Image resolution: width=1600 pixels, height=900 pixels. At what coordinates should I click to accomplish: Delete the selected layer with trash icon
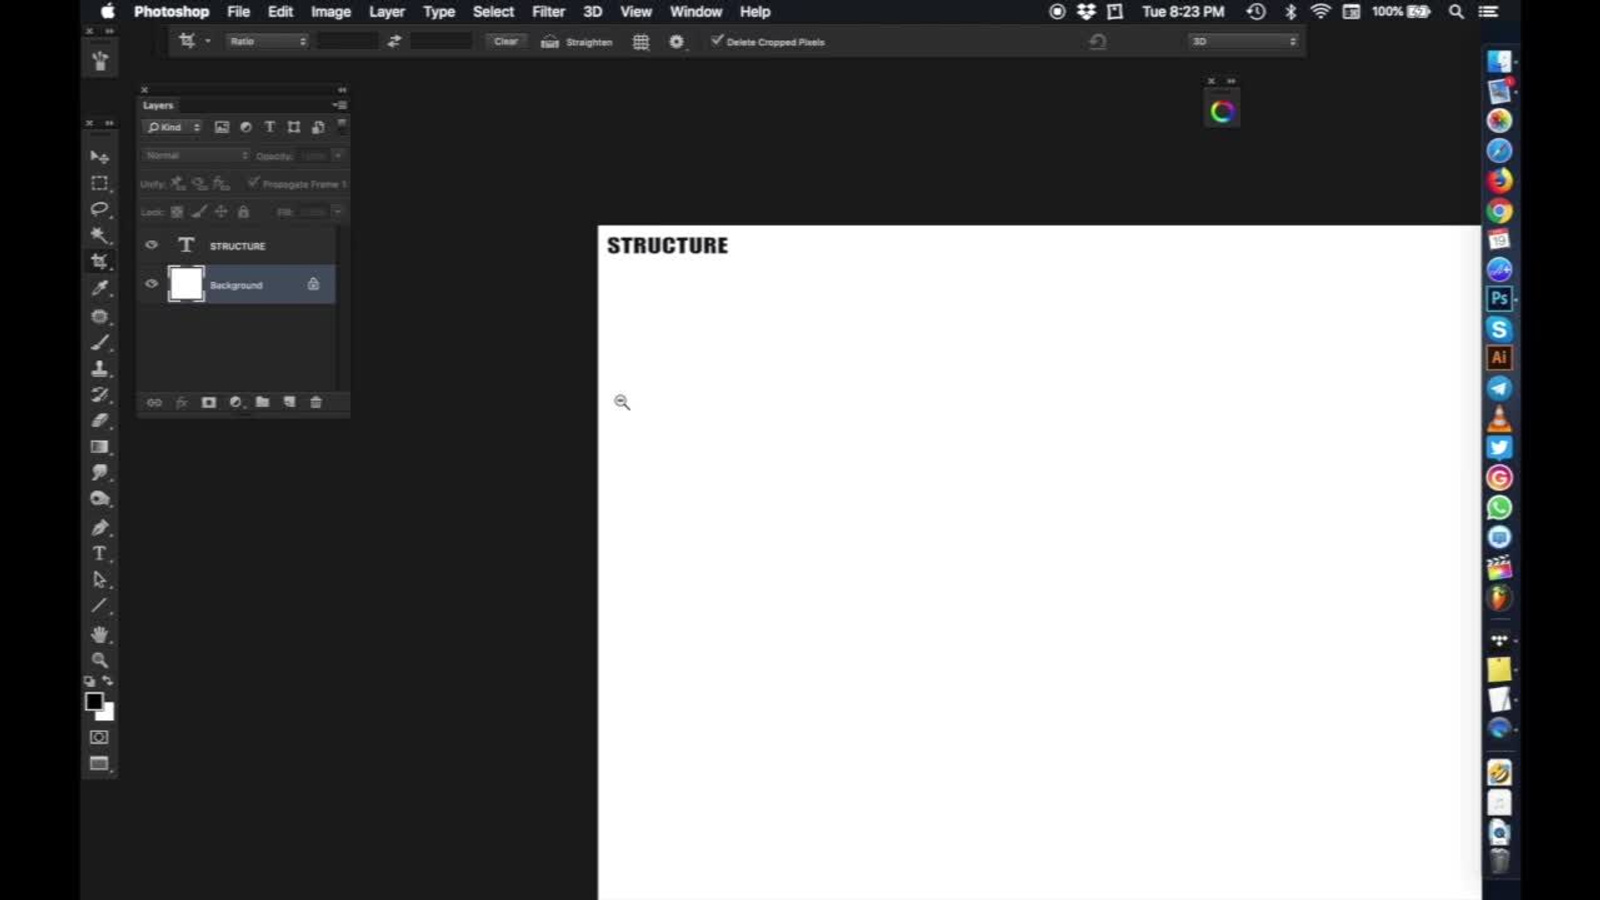click(316, 402)
